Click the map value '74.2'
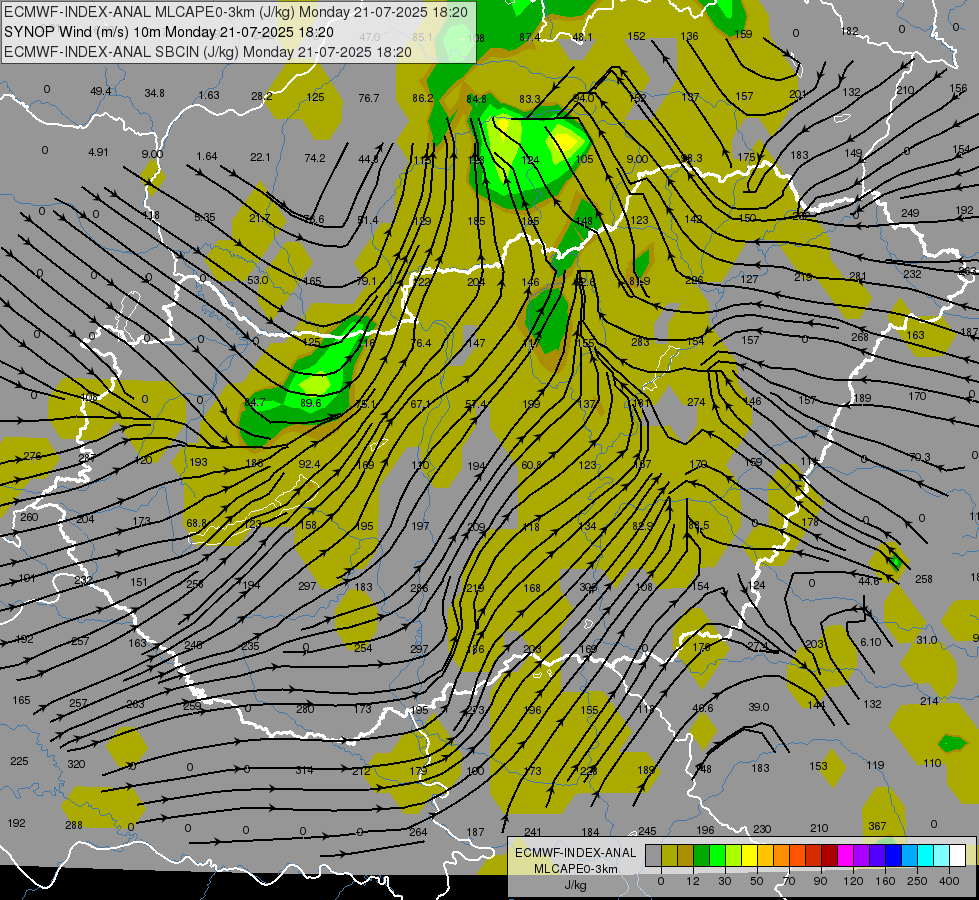 [x=315, y=158]
